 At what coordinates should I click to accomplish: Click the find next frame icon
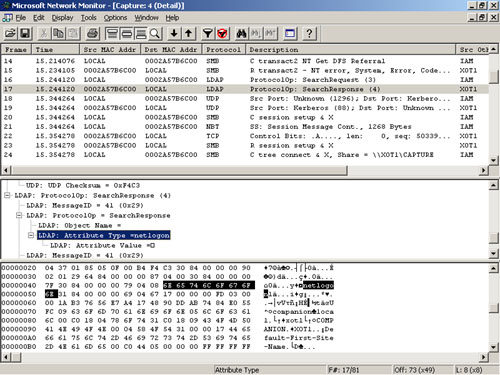click(x=256, y=33)
